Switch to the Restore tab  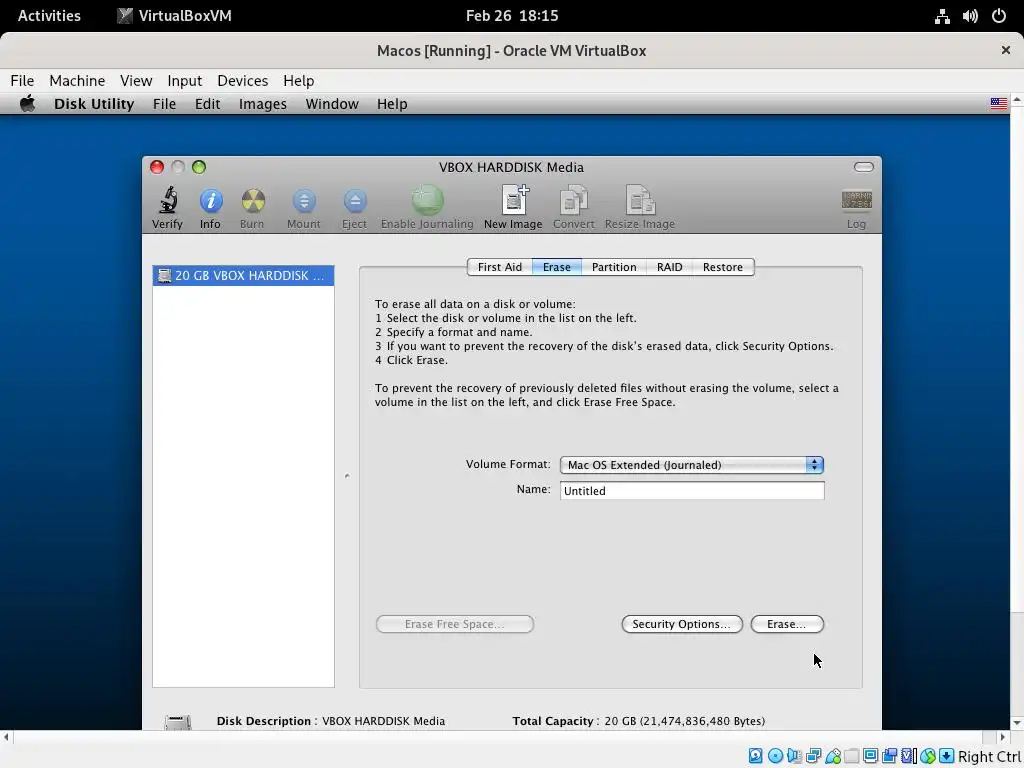coord(723,267)
